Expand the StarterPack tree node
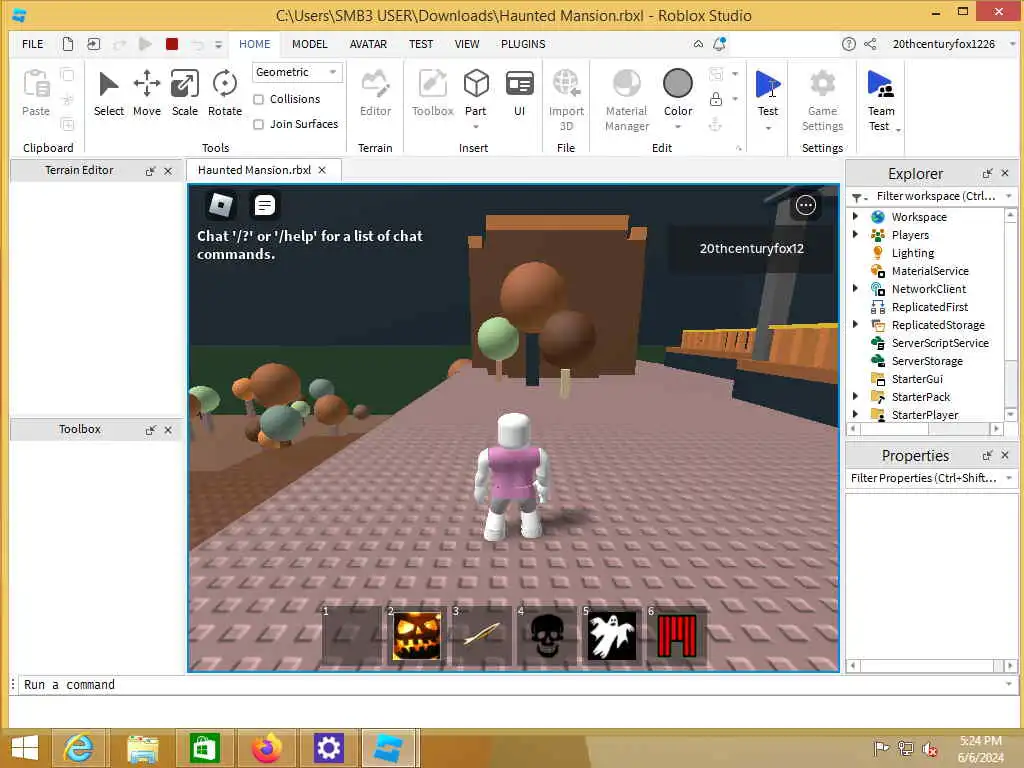1024x768 pixels. point(856,396)
